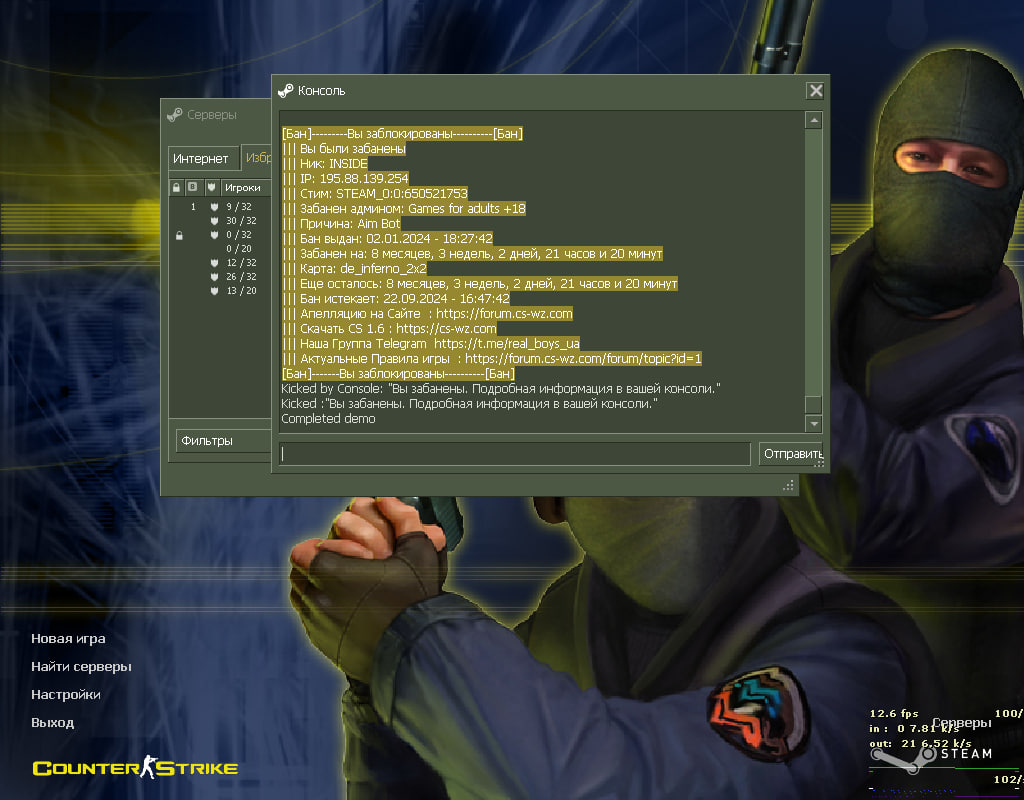The image size is (1024, 800).
Task: Choose Выход in the main menu
Action: tap(53, 723)
